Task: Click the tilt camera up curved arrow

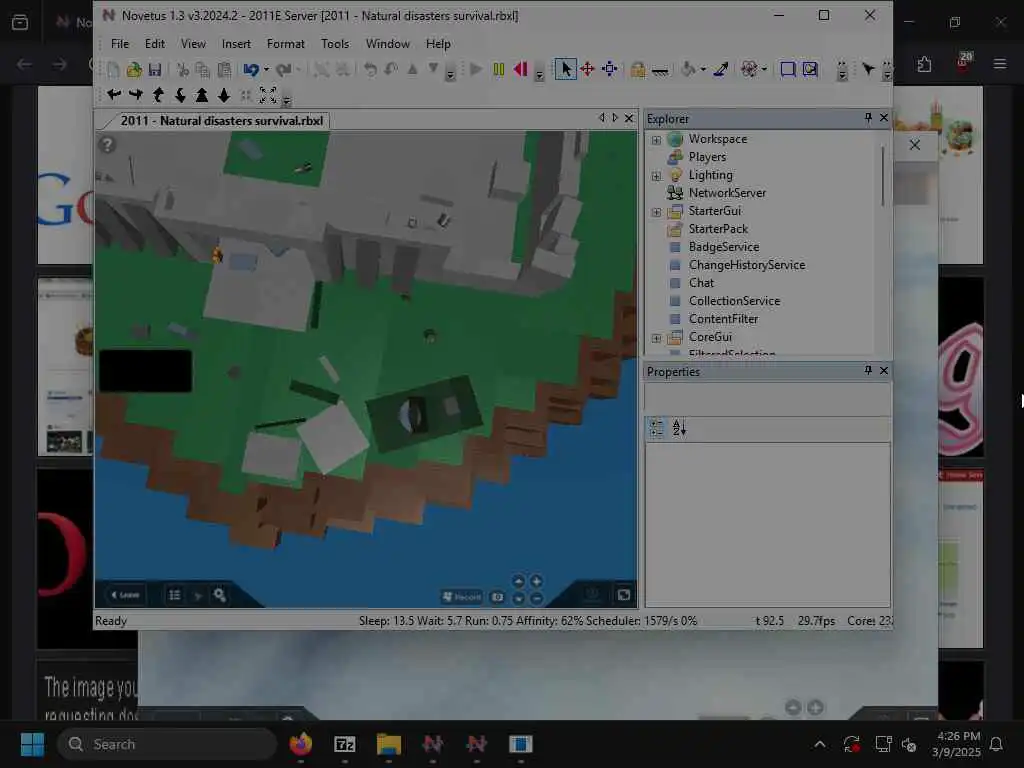Action: click(158, 95)
